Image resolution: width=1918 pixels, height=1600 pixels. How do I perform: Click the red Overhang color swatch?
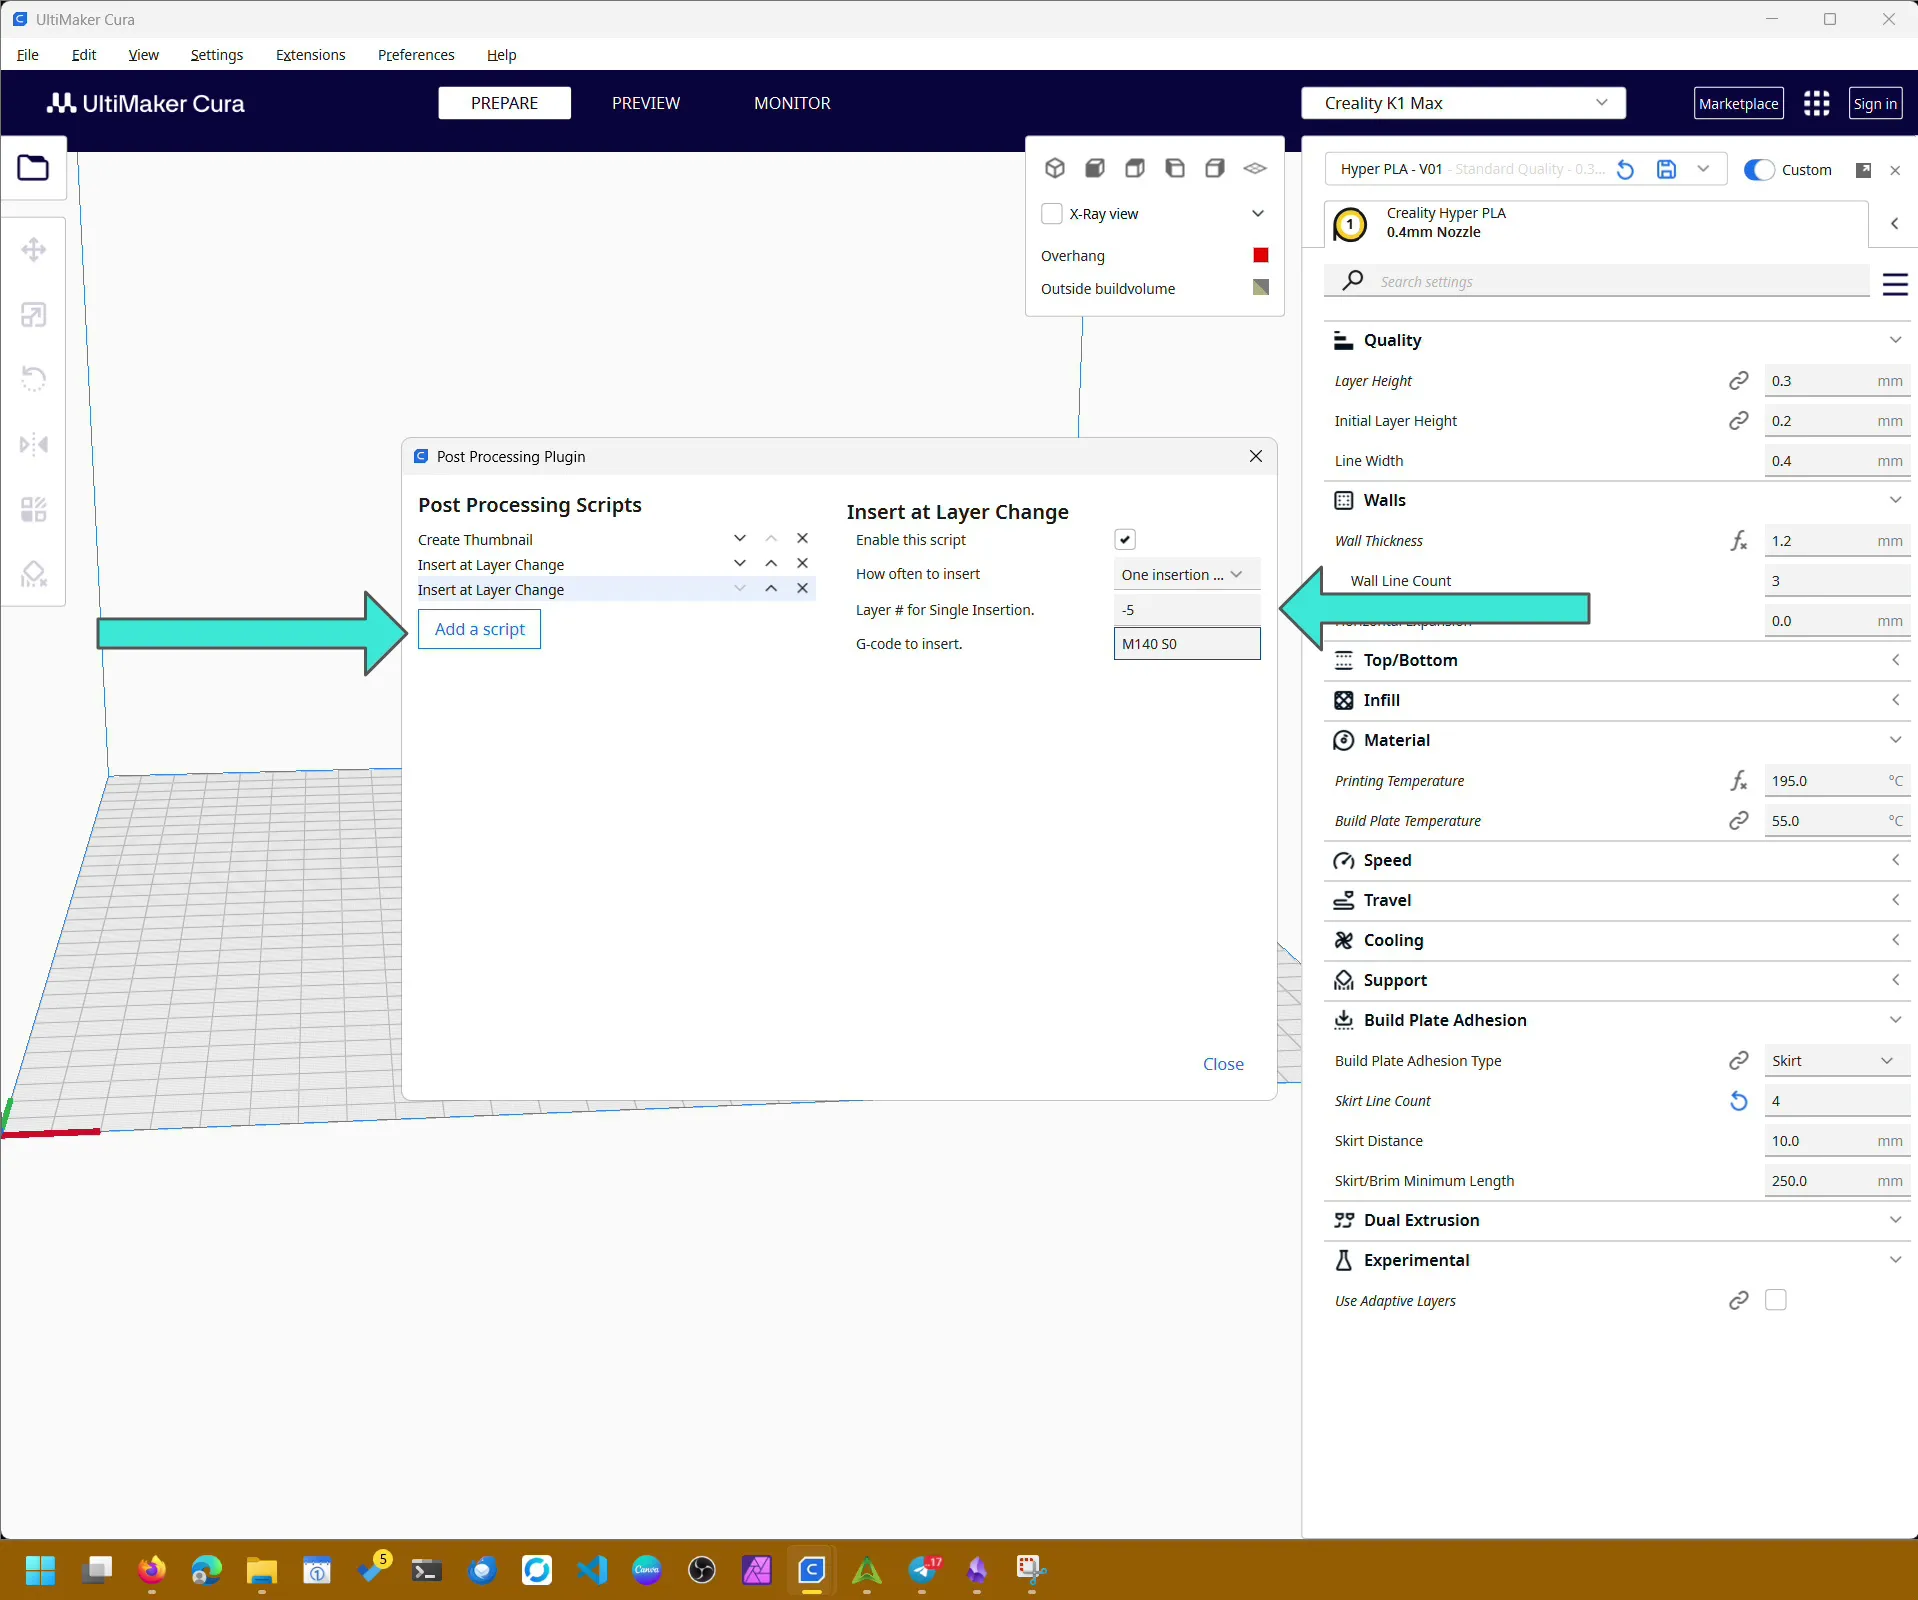1260,256
